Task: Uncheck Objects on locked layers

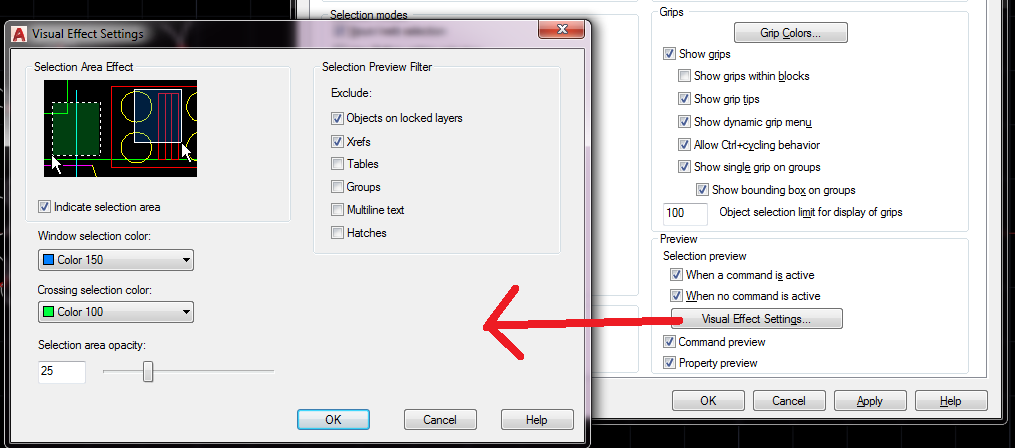Action: (x=337, y=118)
